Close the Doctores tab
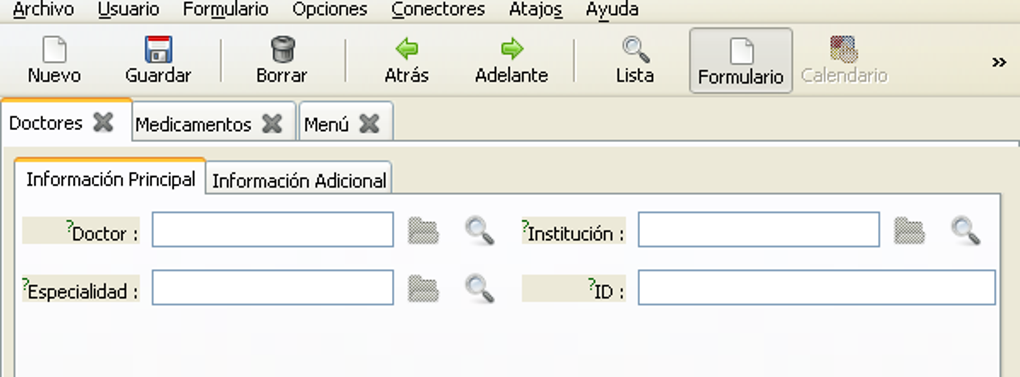Viewport: 1020px width, 377px height. (x=103, y=122)
